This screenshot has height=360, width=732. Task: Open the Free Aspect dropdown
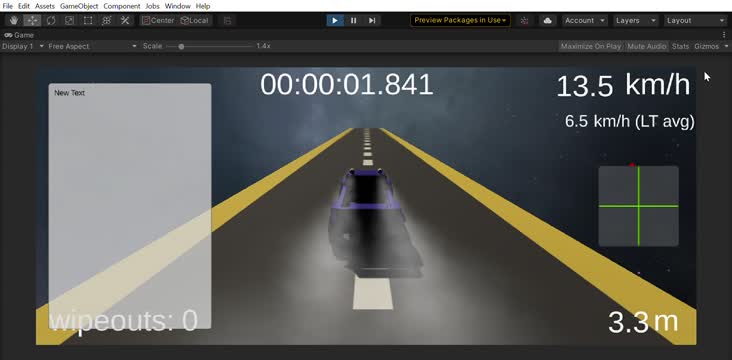point(92,46)
